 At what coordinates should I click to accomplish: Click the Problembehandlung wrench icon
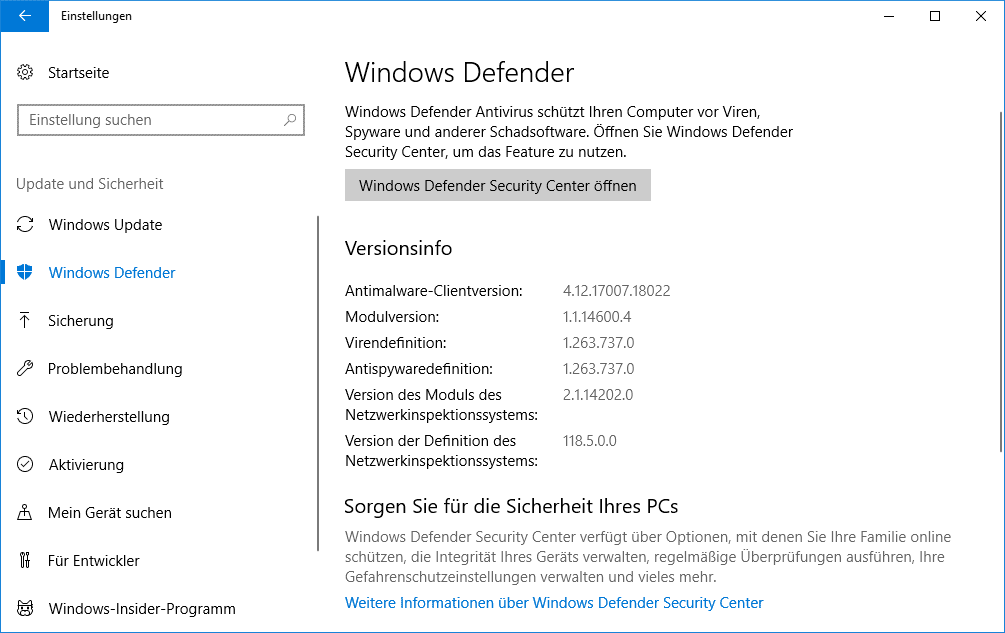(x=25, y=368)
